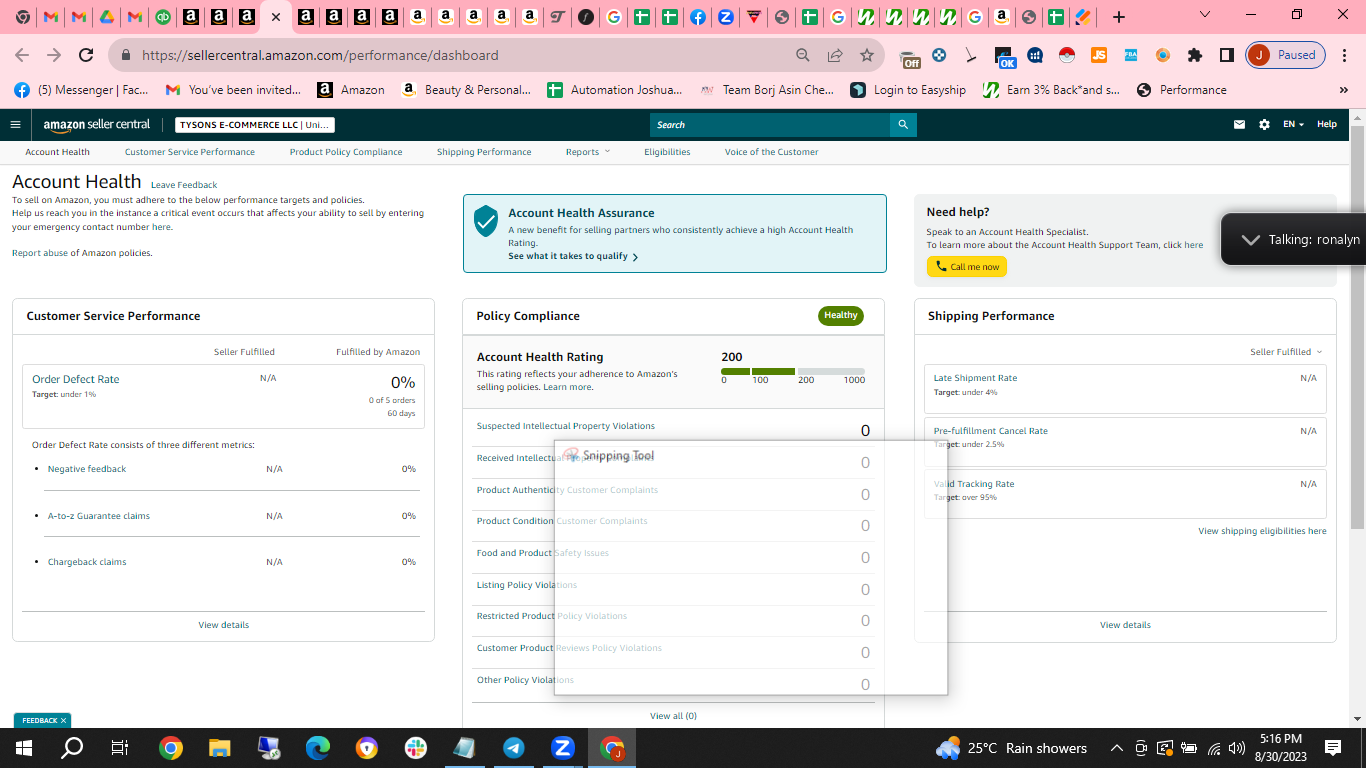
Task: Open Slack from the taskbar
Action: 416,748
